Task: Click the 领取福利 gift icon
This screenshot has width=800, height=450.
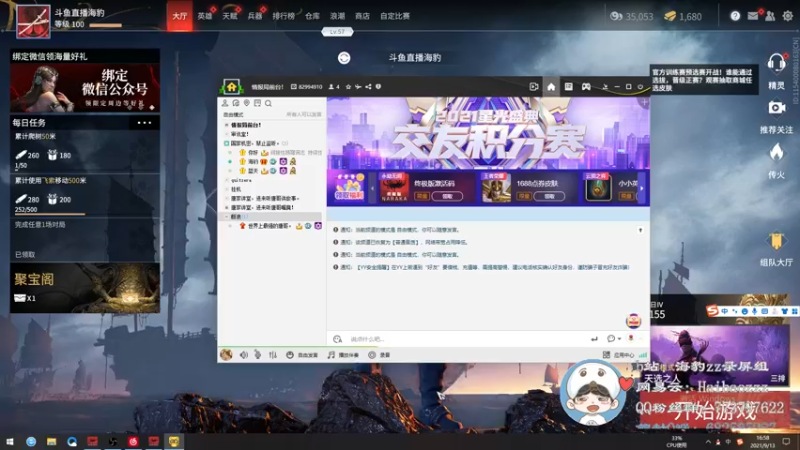Action: coord(349,187)
